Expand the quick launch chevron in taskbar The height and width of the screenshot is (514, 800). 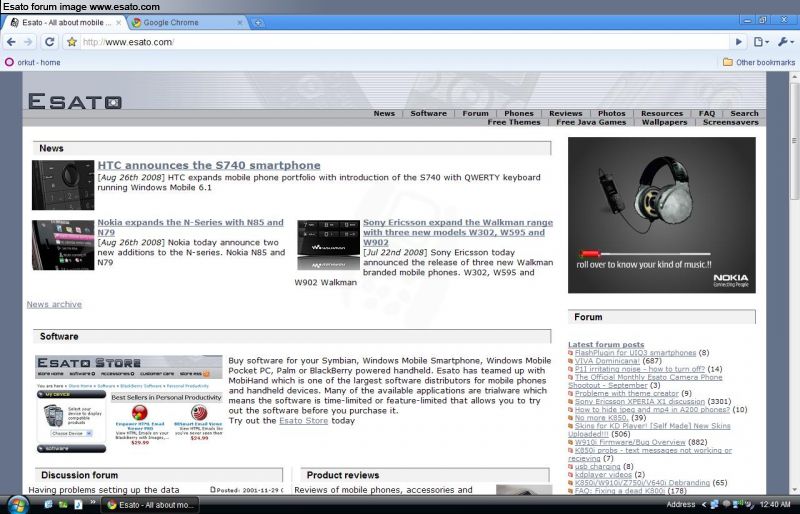click(x=93, y=503)
